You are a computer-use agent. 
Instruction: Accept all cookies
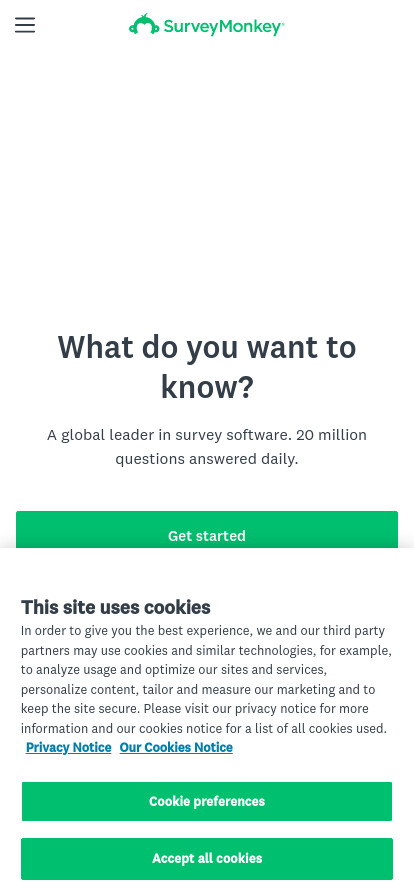click(207, 858)
